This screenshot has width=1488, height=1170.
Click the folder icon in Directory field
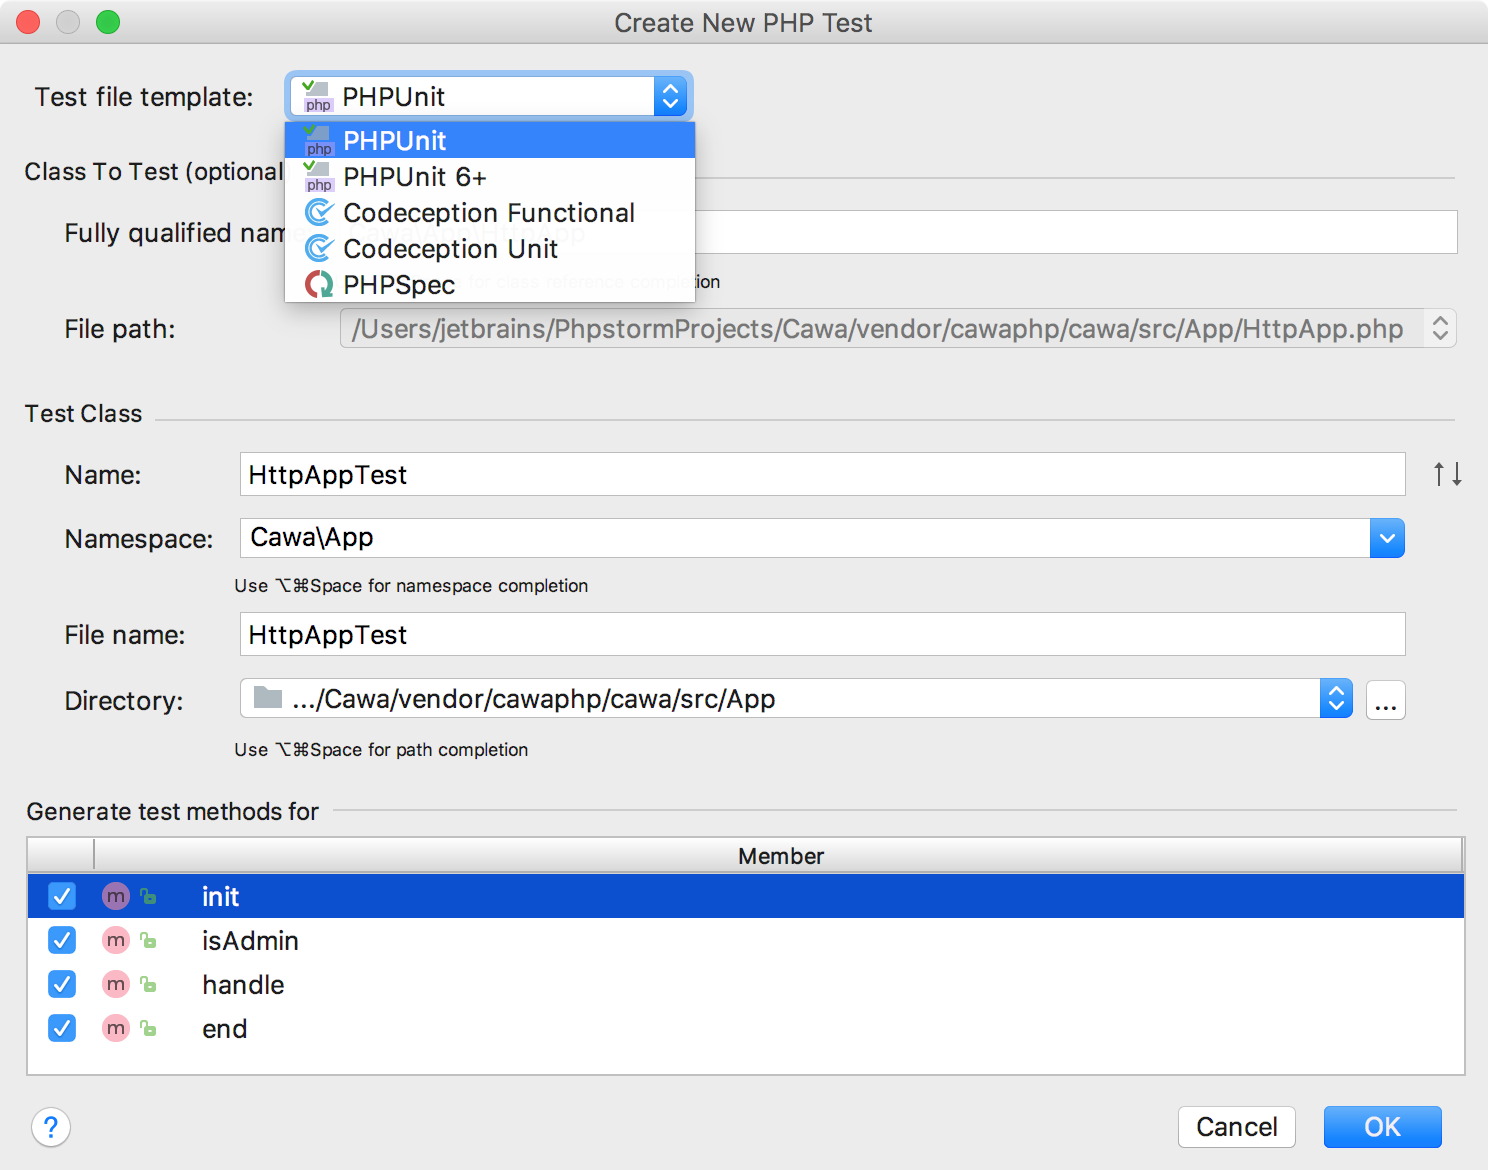pos(267,697)
